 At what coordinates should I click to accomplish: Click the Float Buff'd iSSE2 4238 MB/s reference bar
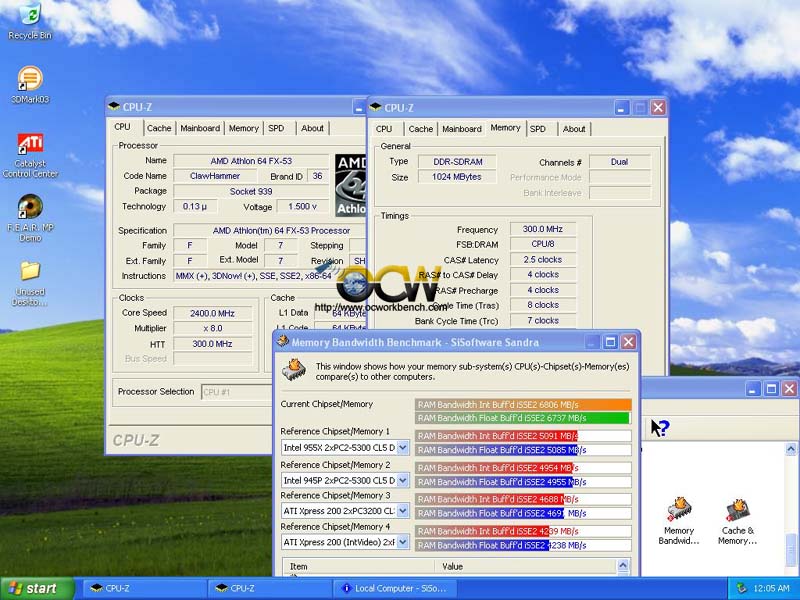pos(523,545)
